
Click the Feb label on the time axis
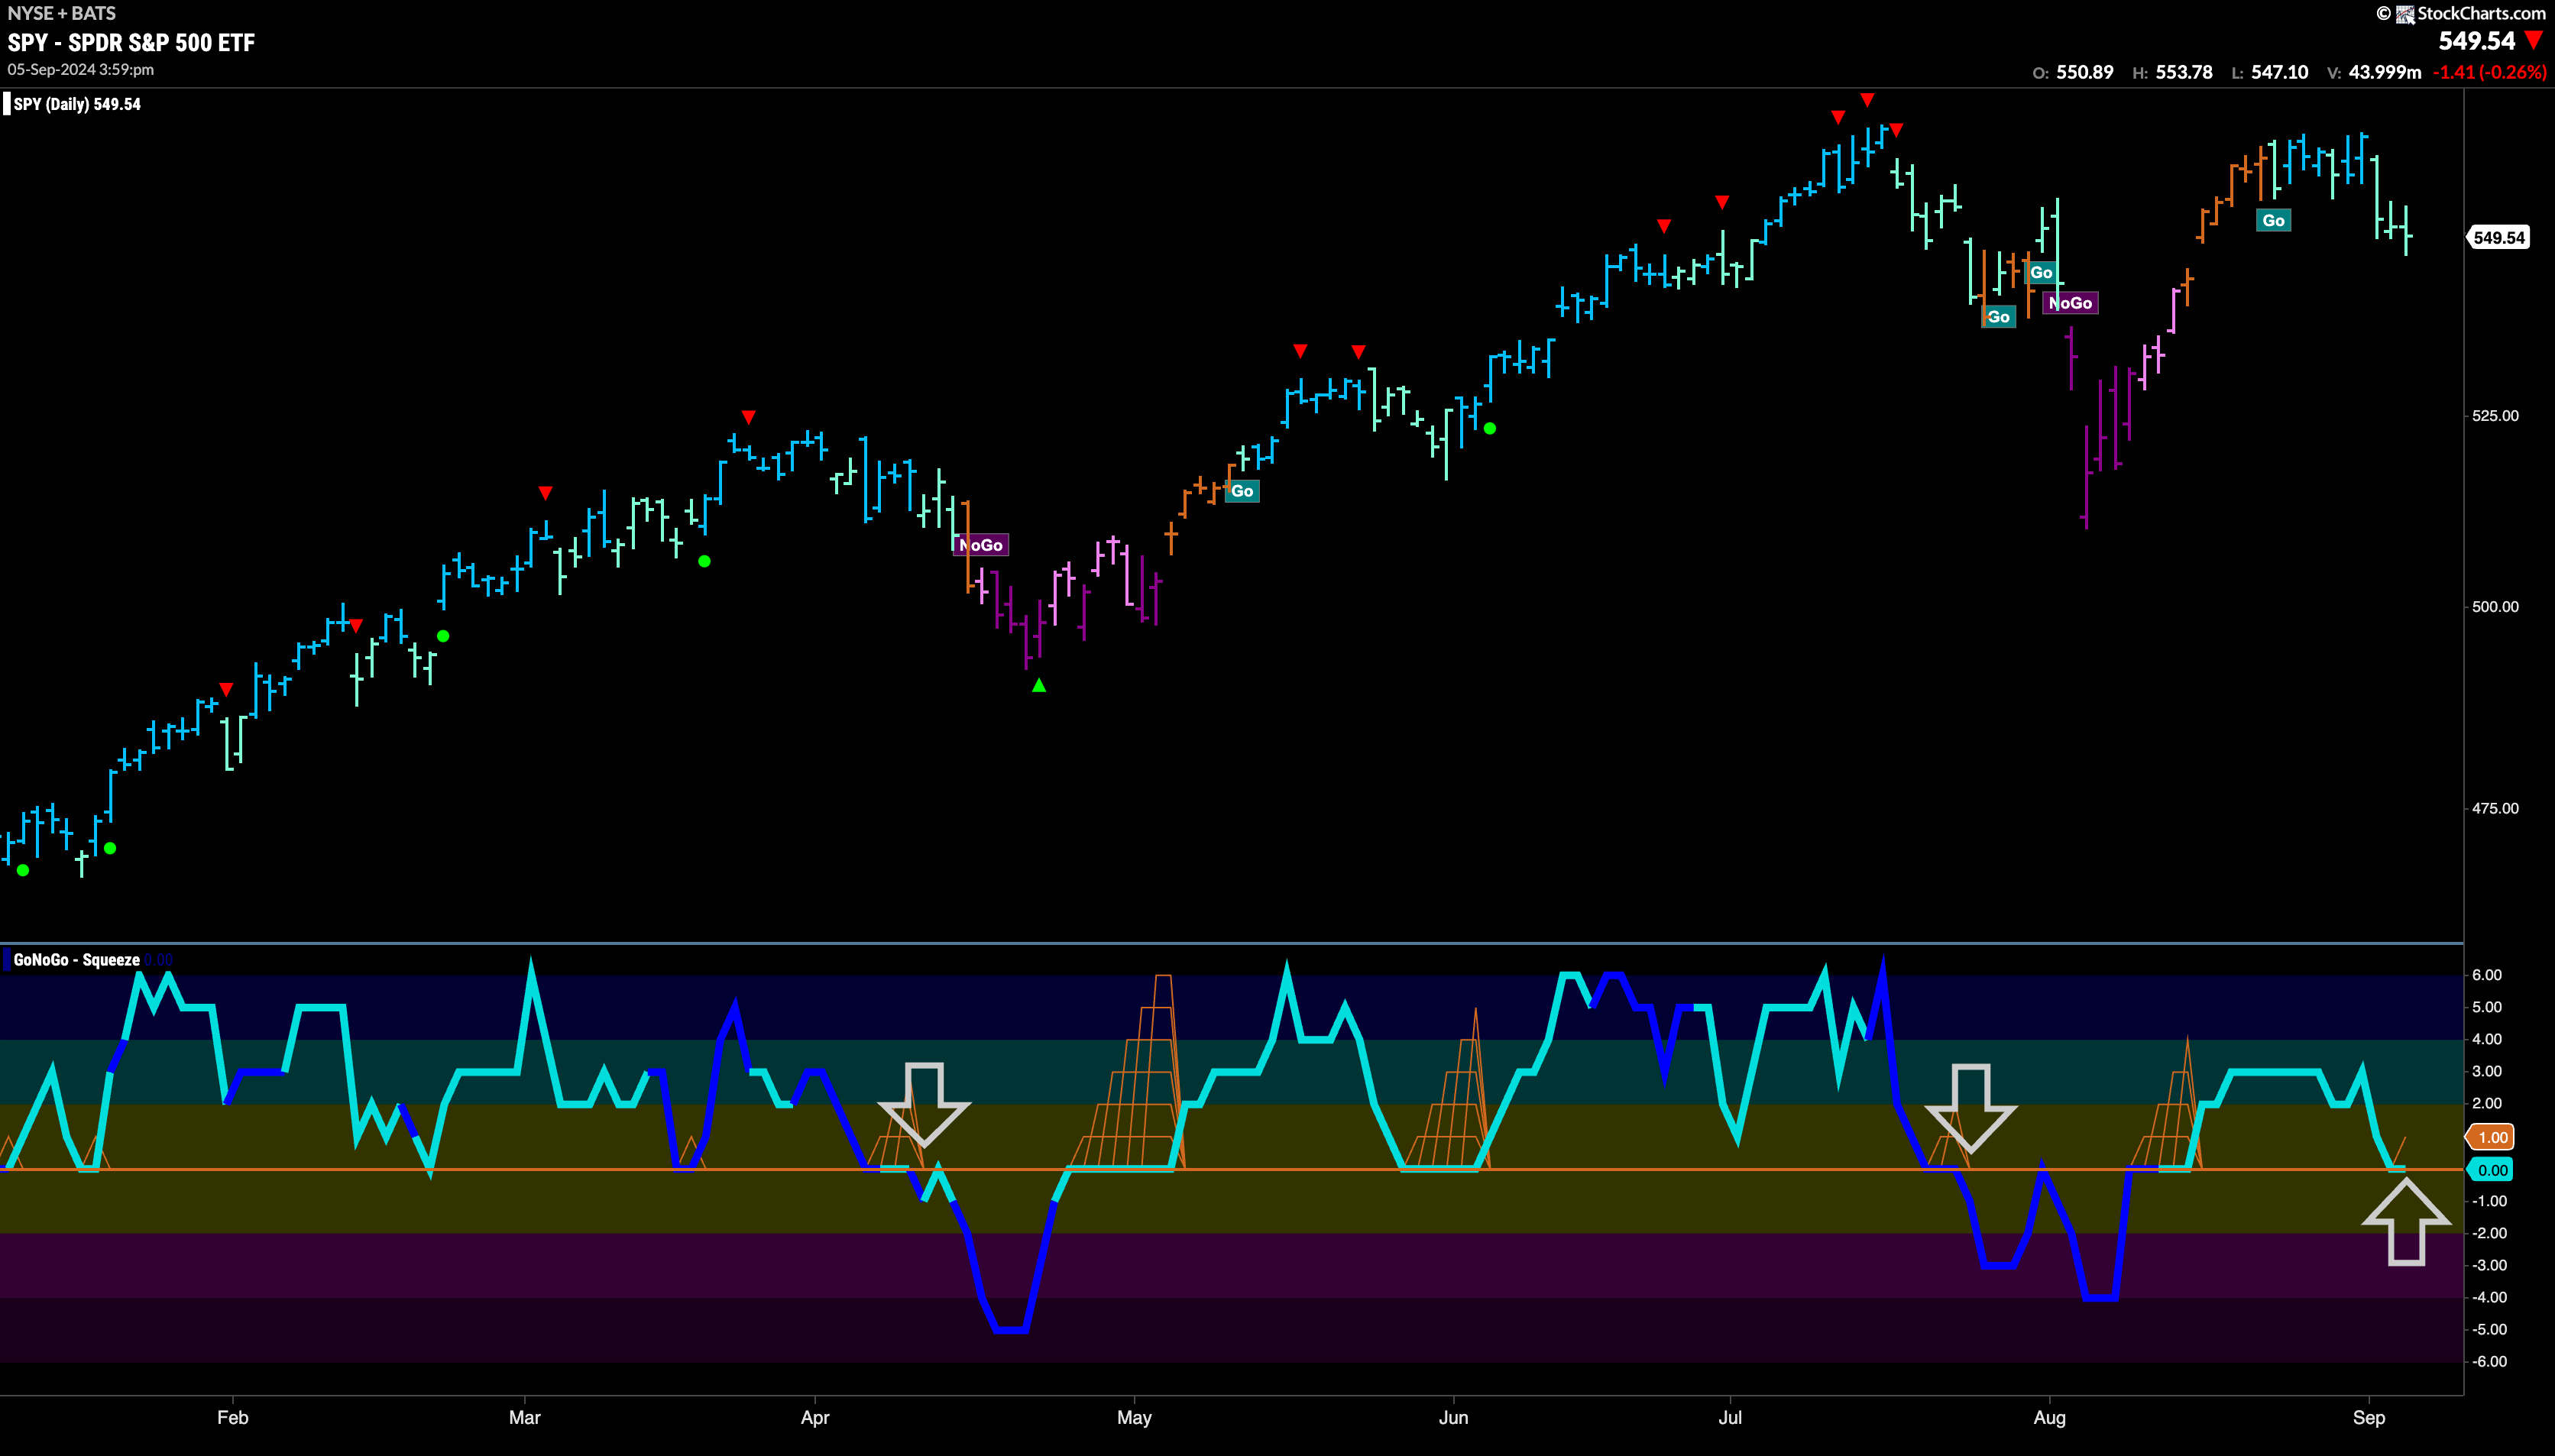[x=232, y=1417]
